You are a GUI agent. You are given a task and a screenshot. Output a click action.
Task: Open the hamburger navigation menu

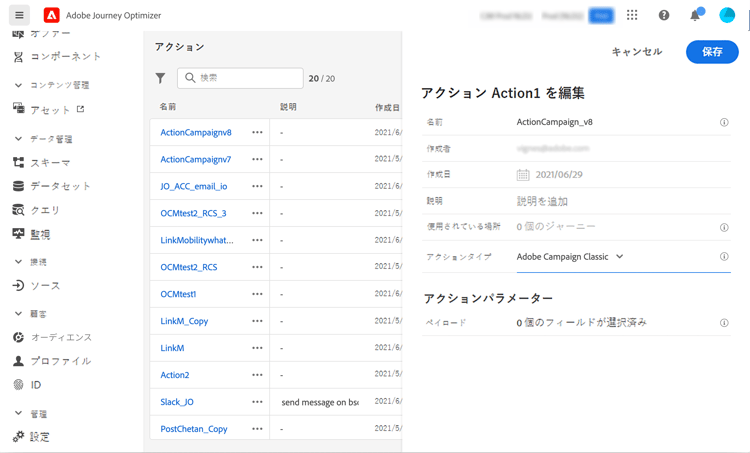[19, 15]
